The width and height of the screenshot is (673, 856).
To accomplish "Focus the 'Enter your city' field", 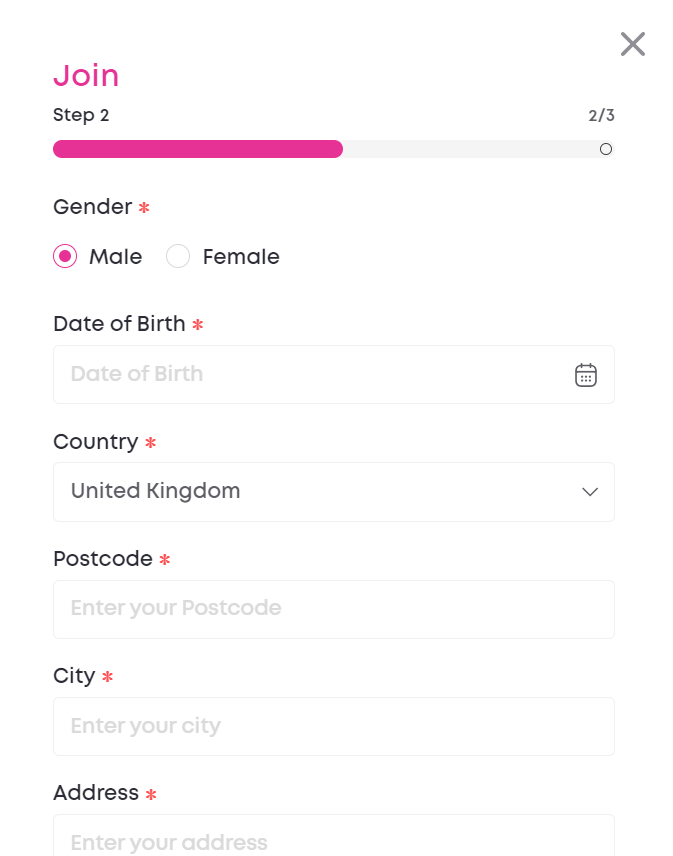I will click(333, 726).
